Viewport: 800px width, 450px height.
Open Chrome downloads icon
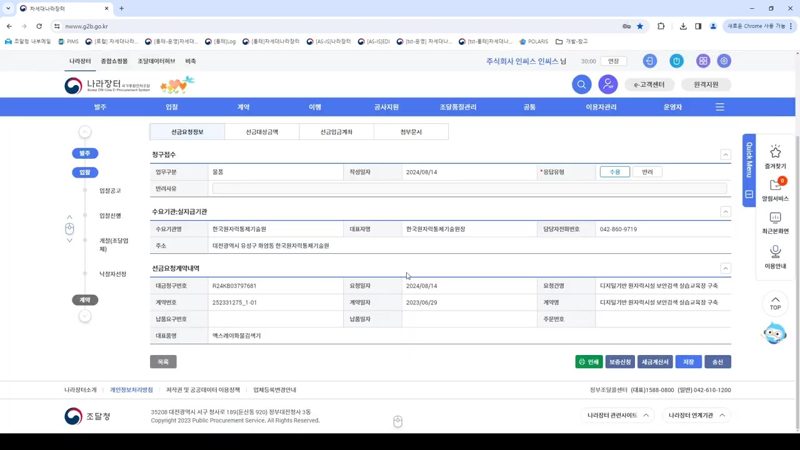[x=683, y=26]
